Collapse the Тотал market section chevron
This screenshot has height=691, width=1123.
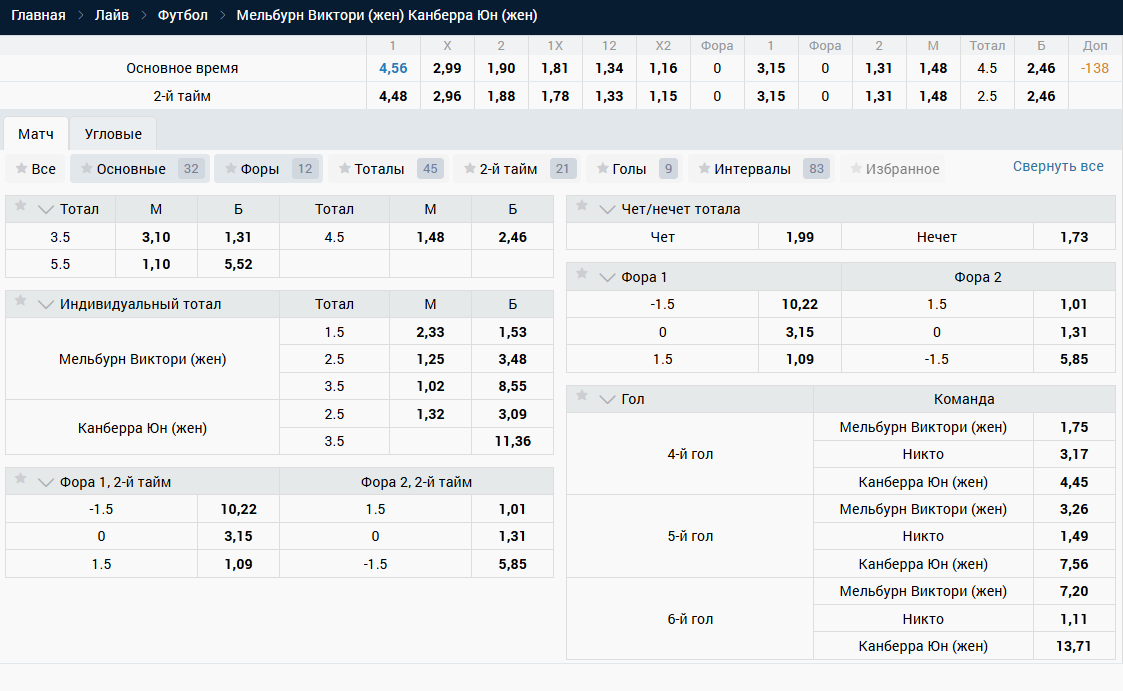45,210
